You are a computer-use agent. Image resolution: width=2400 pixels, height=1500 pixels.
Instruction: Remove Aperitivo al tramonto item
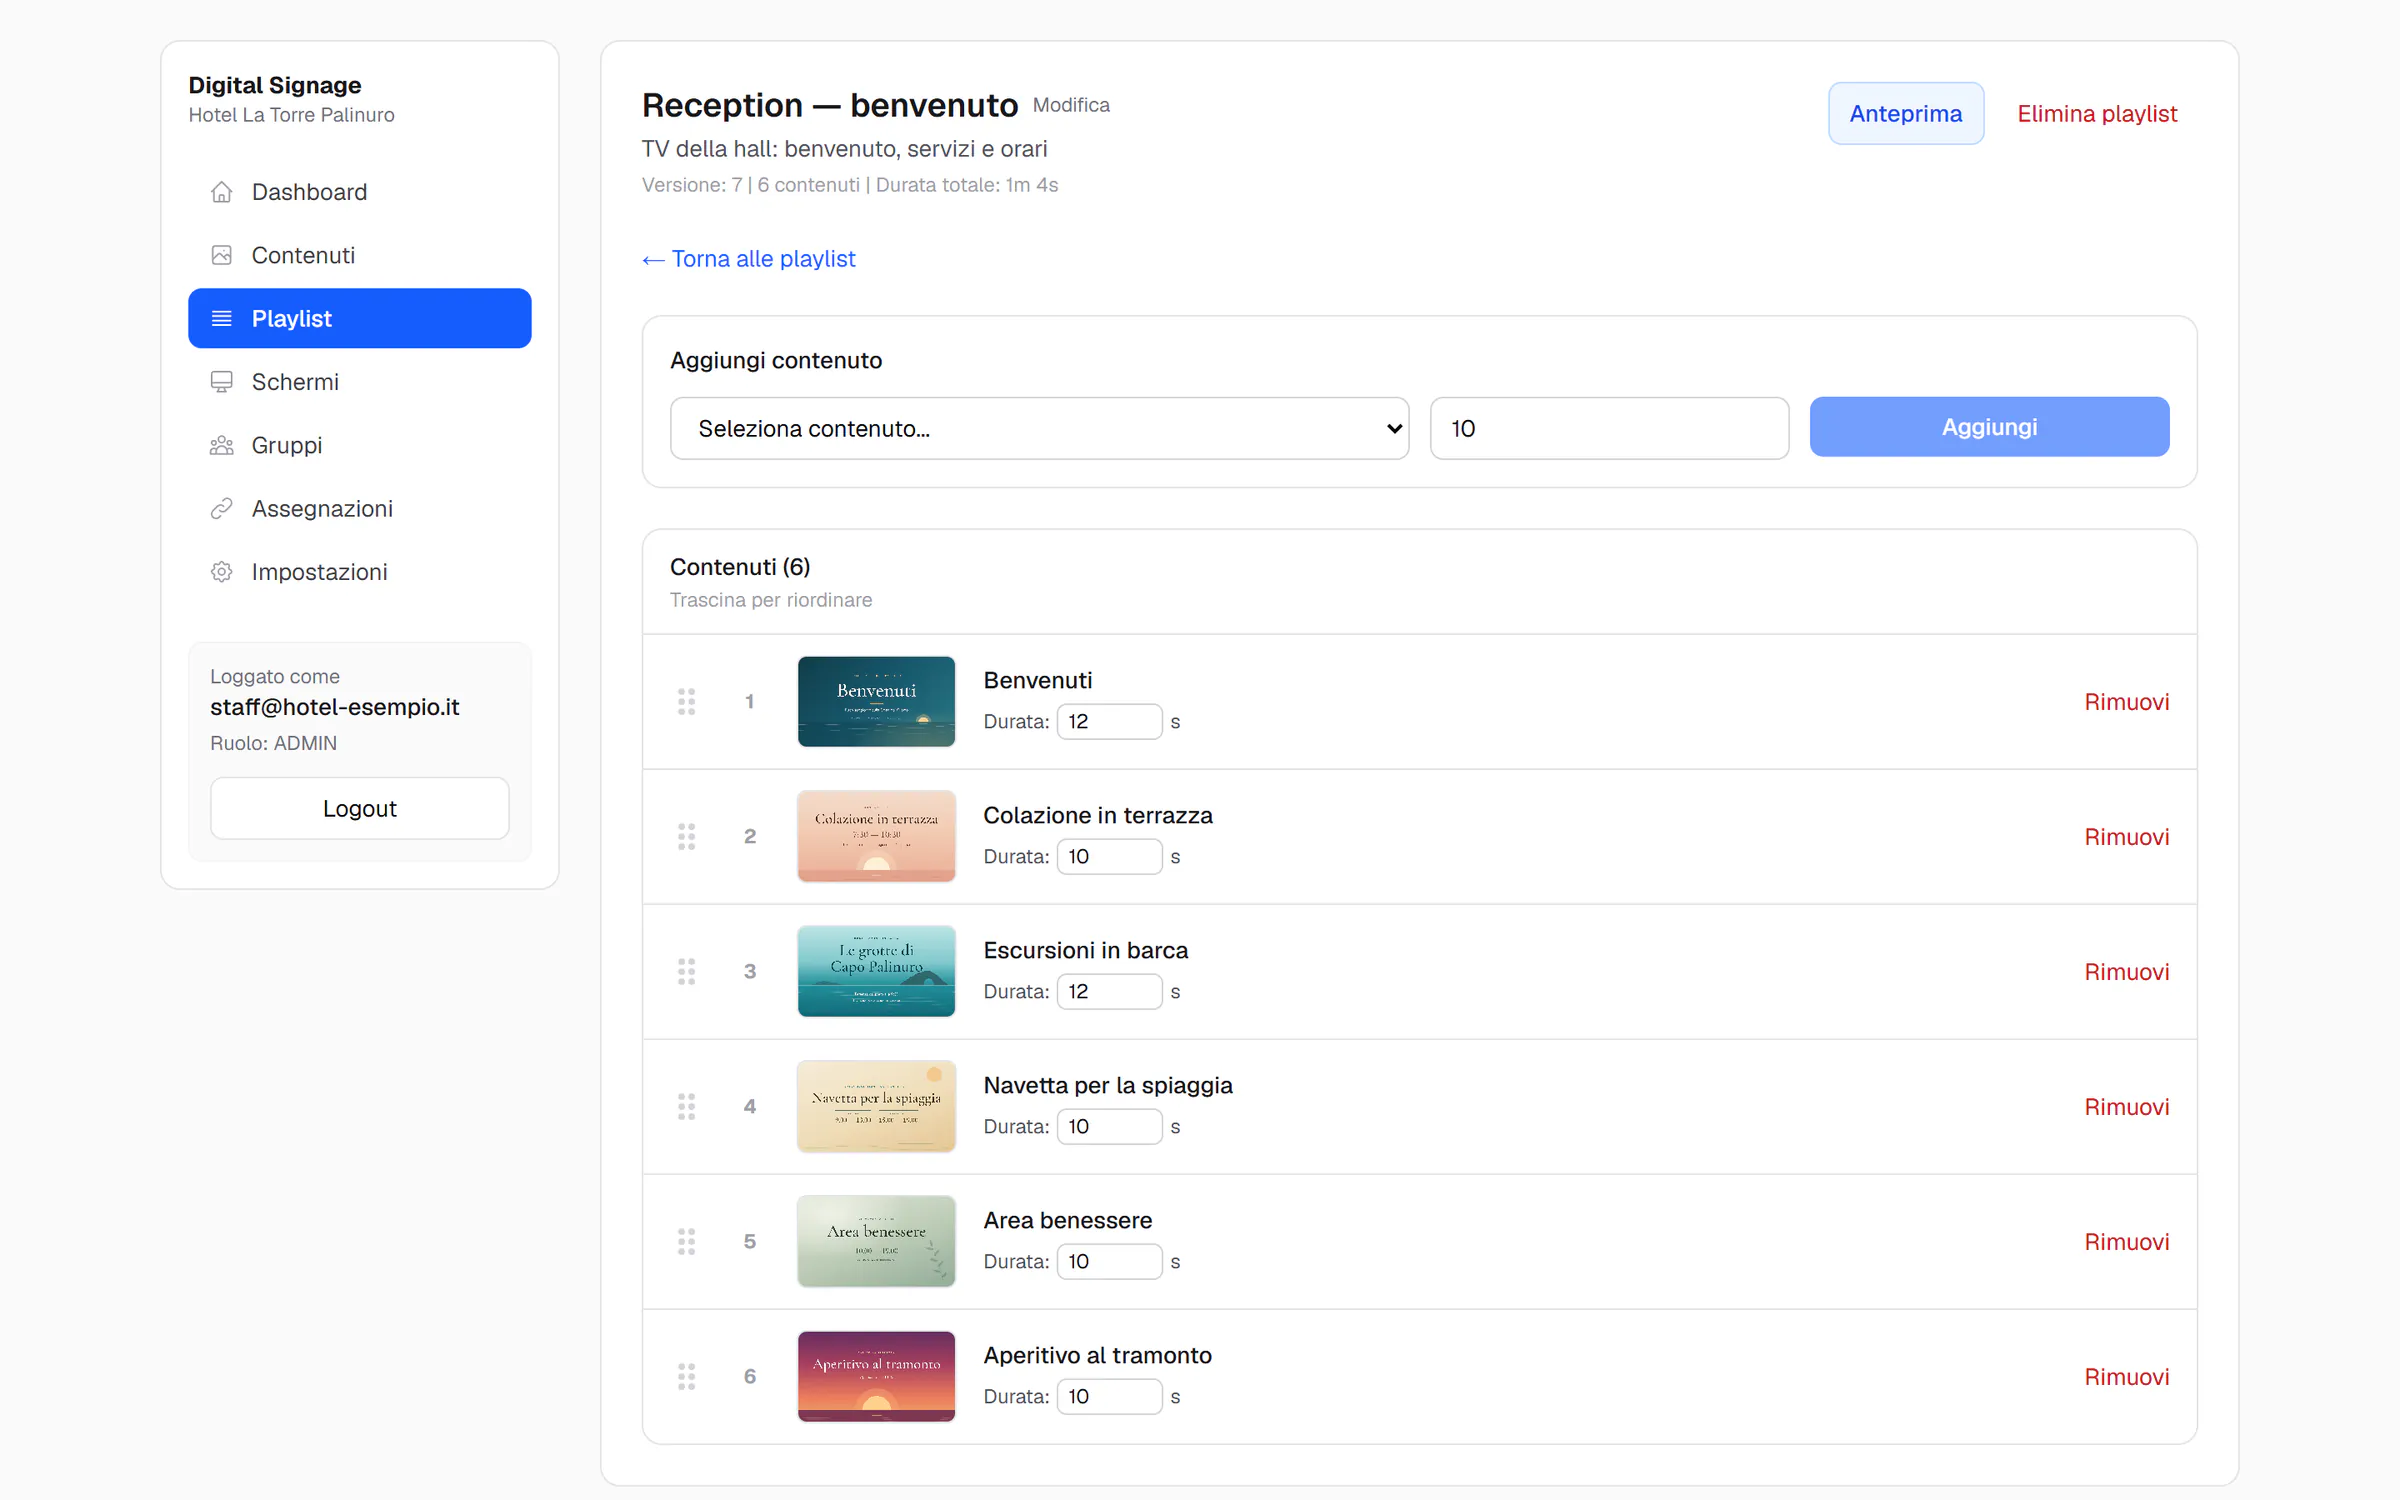(x=2126, y=1376)
